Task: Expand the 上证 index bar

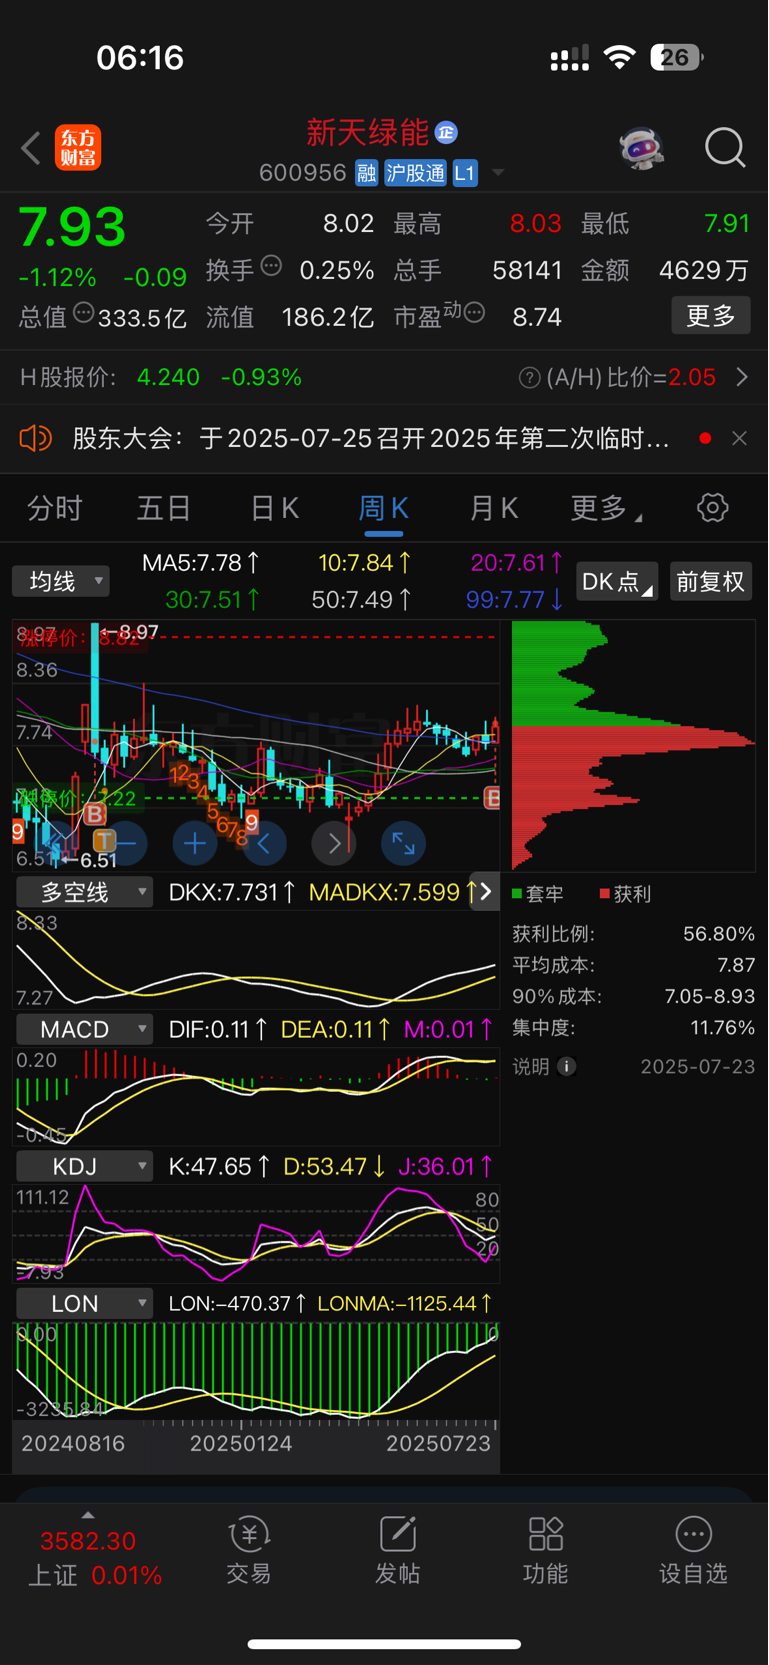Action: (x=88, y=1515)
